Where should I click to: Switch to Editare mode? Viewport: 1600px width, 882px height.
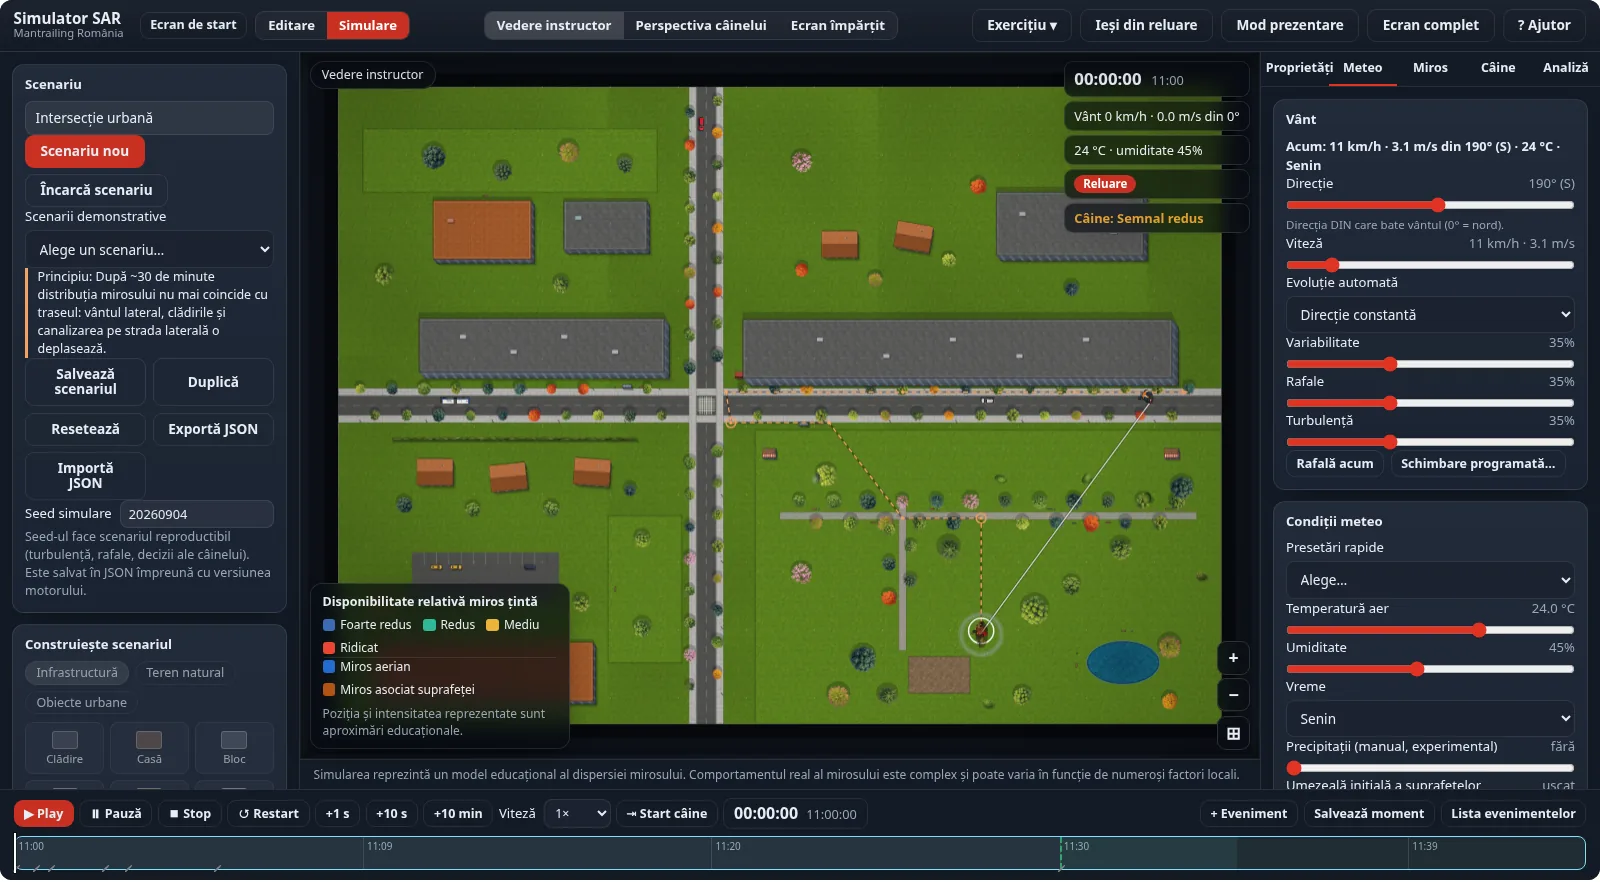tap(291, 25)
